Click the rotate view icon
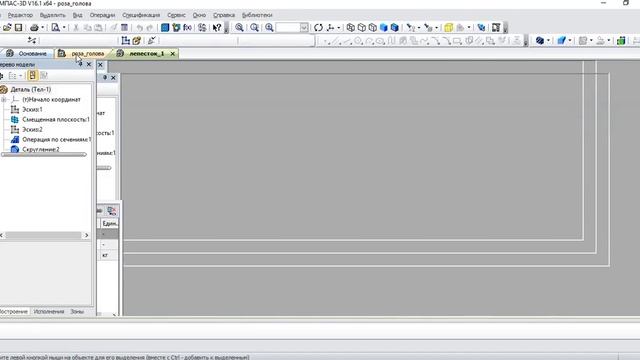Viewport: 640px width, 360px height. pyautogui.click(x=318, y=28)
